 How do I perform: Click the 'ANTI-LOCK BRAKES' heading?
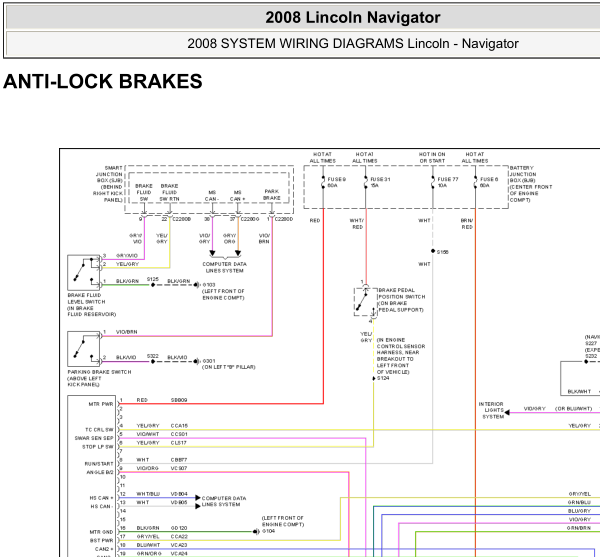pyautogui.click(x=103, y=81)
